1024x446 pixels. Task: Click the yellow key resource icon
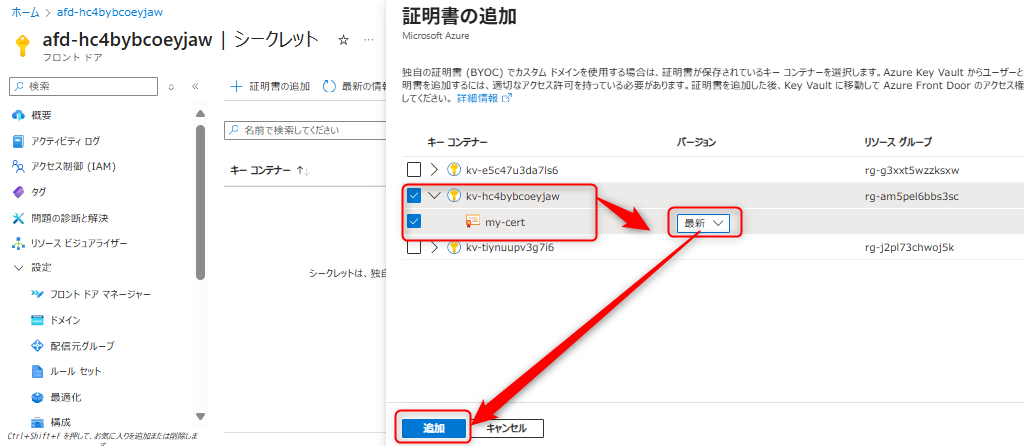(x=24, y=46)
